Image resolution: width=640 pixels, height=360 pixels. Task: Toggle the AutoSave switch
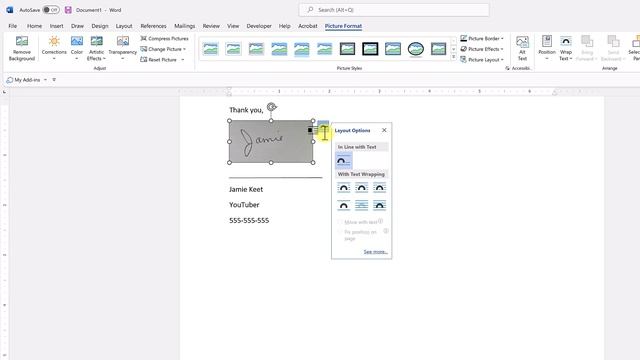pyautogui.click(x=51, y=10)
